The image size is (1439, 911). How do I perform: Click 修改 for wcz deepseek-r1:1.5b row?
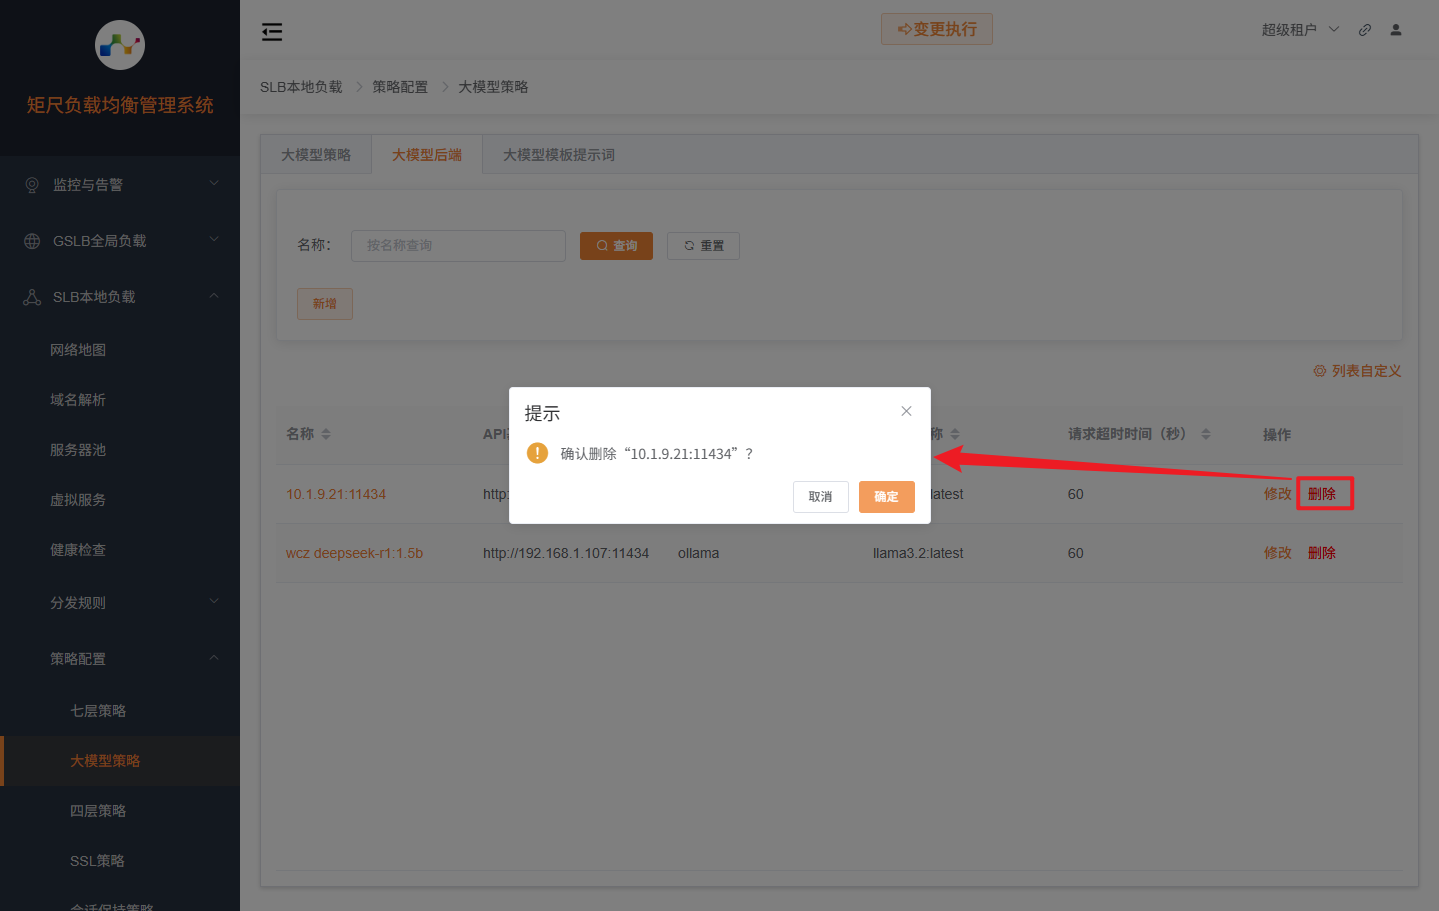pyautogui.click(x=1277, y=553)
